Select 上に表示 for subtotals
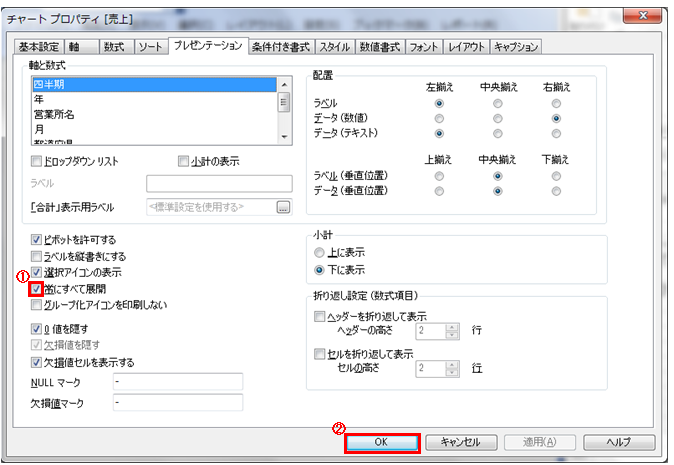674x465 pixels. [320, 252]
